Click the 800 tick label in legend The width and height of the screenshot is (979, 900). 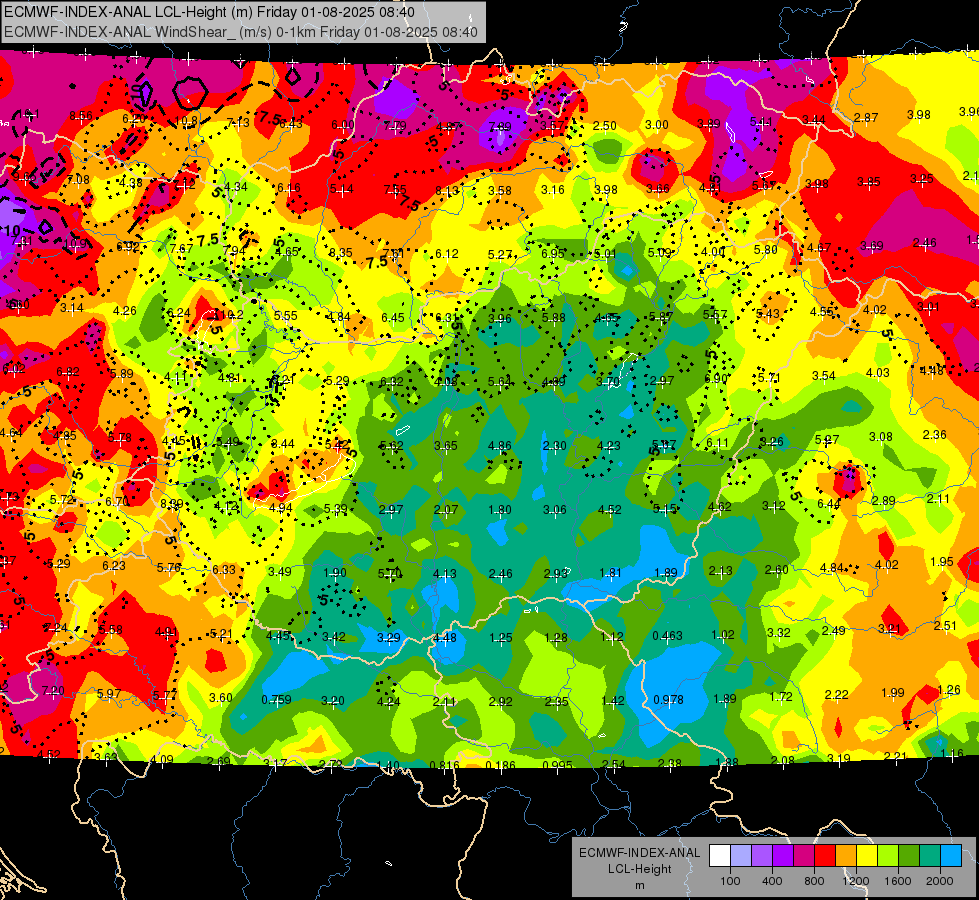[x=814, y=881]
